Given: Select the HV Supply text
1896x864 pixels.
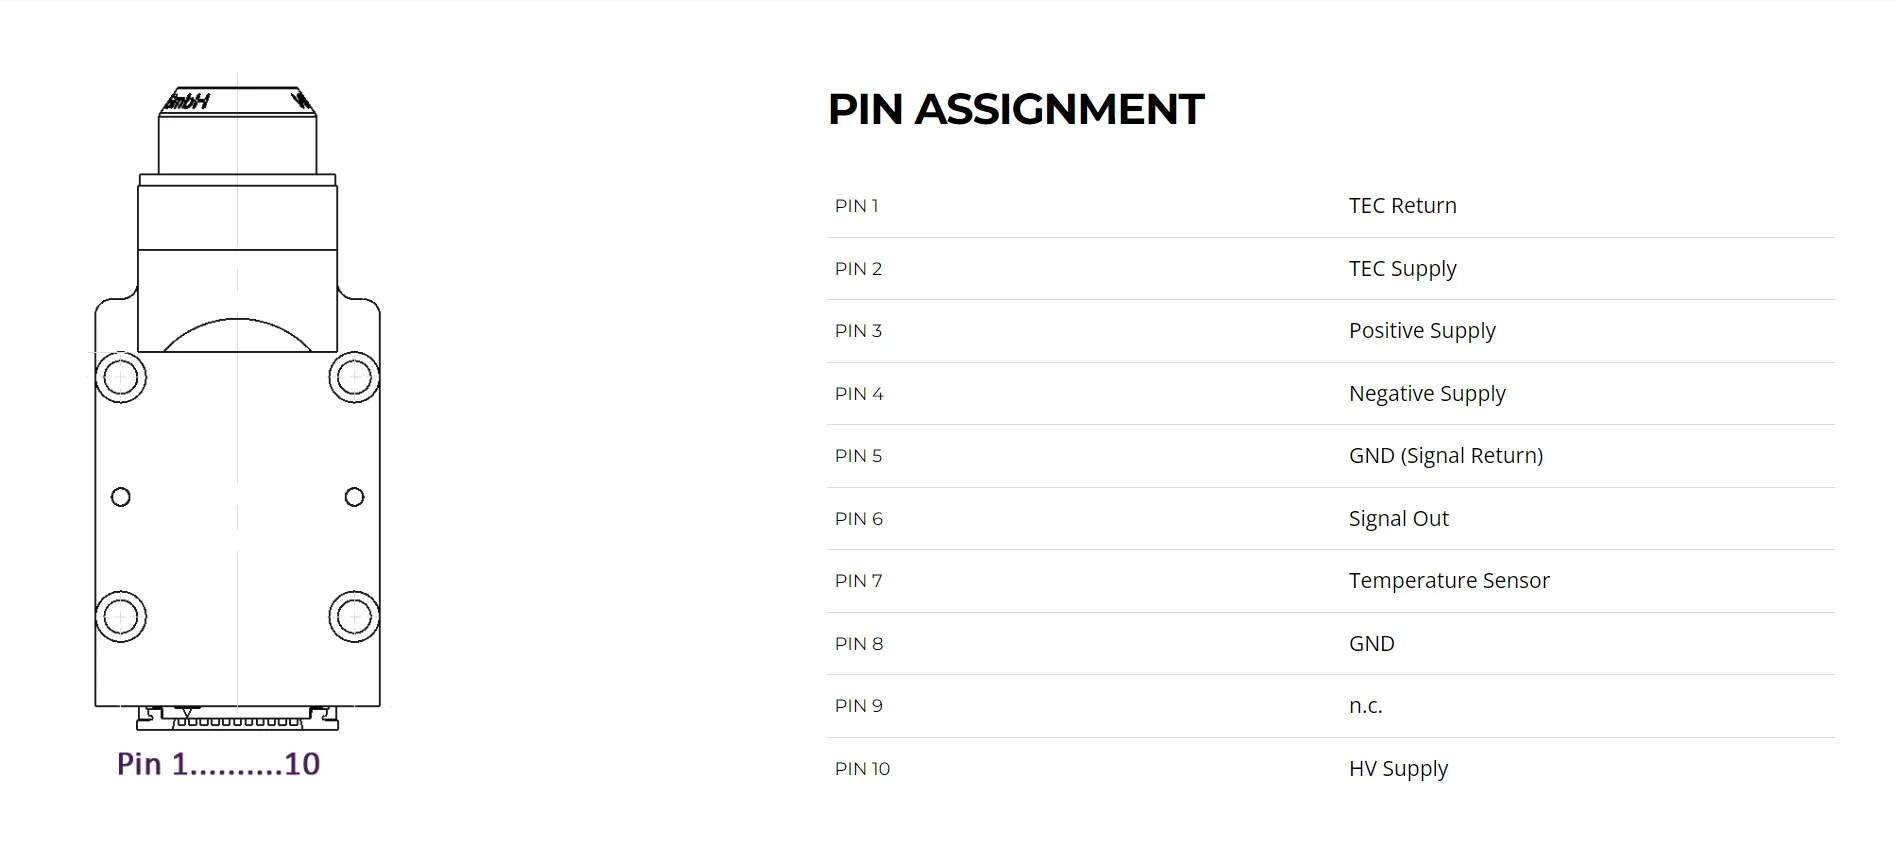Looking at the screenshot, I should coord(1398,769).
